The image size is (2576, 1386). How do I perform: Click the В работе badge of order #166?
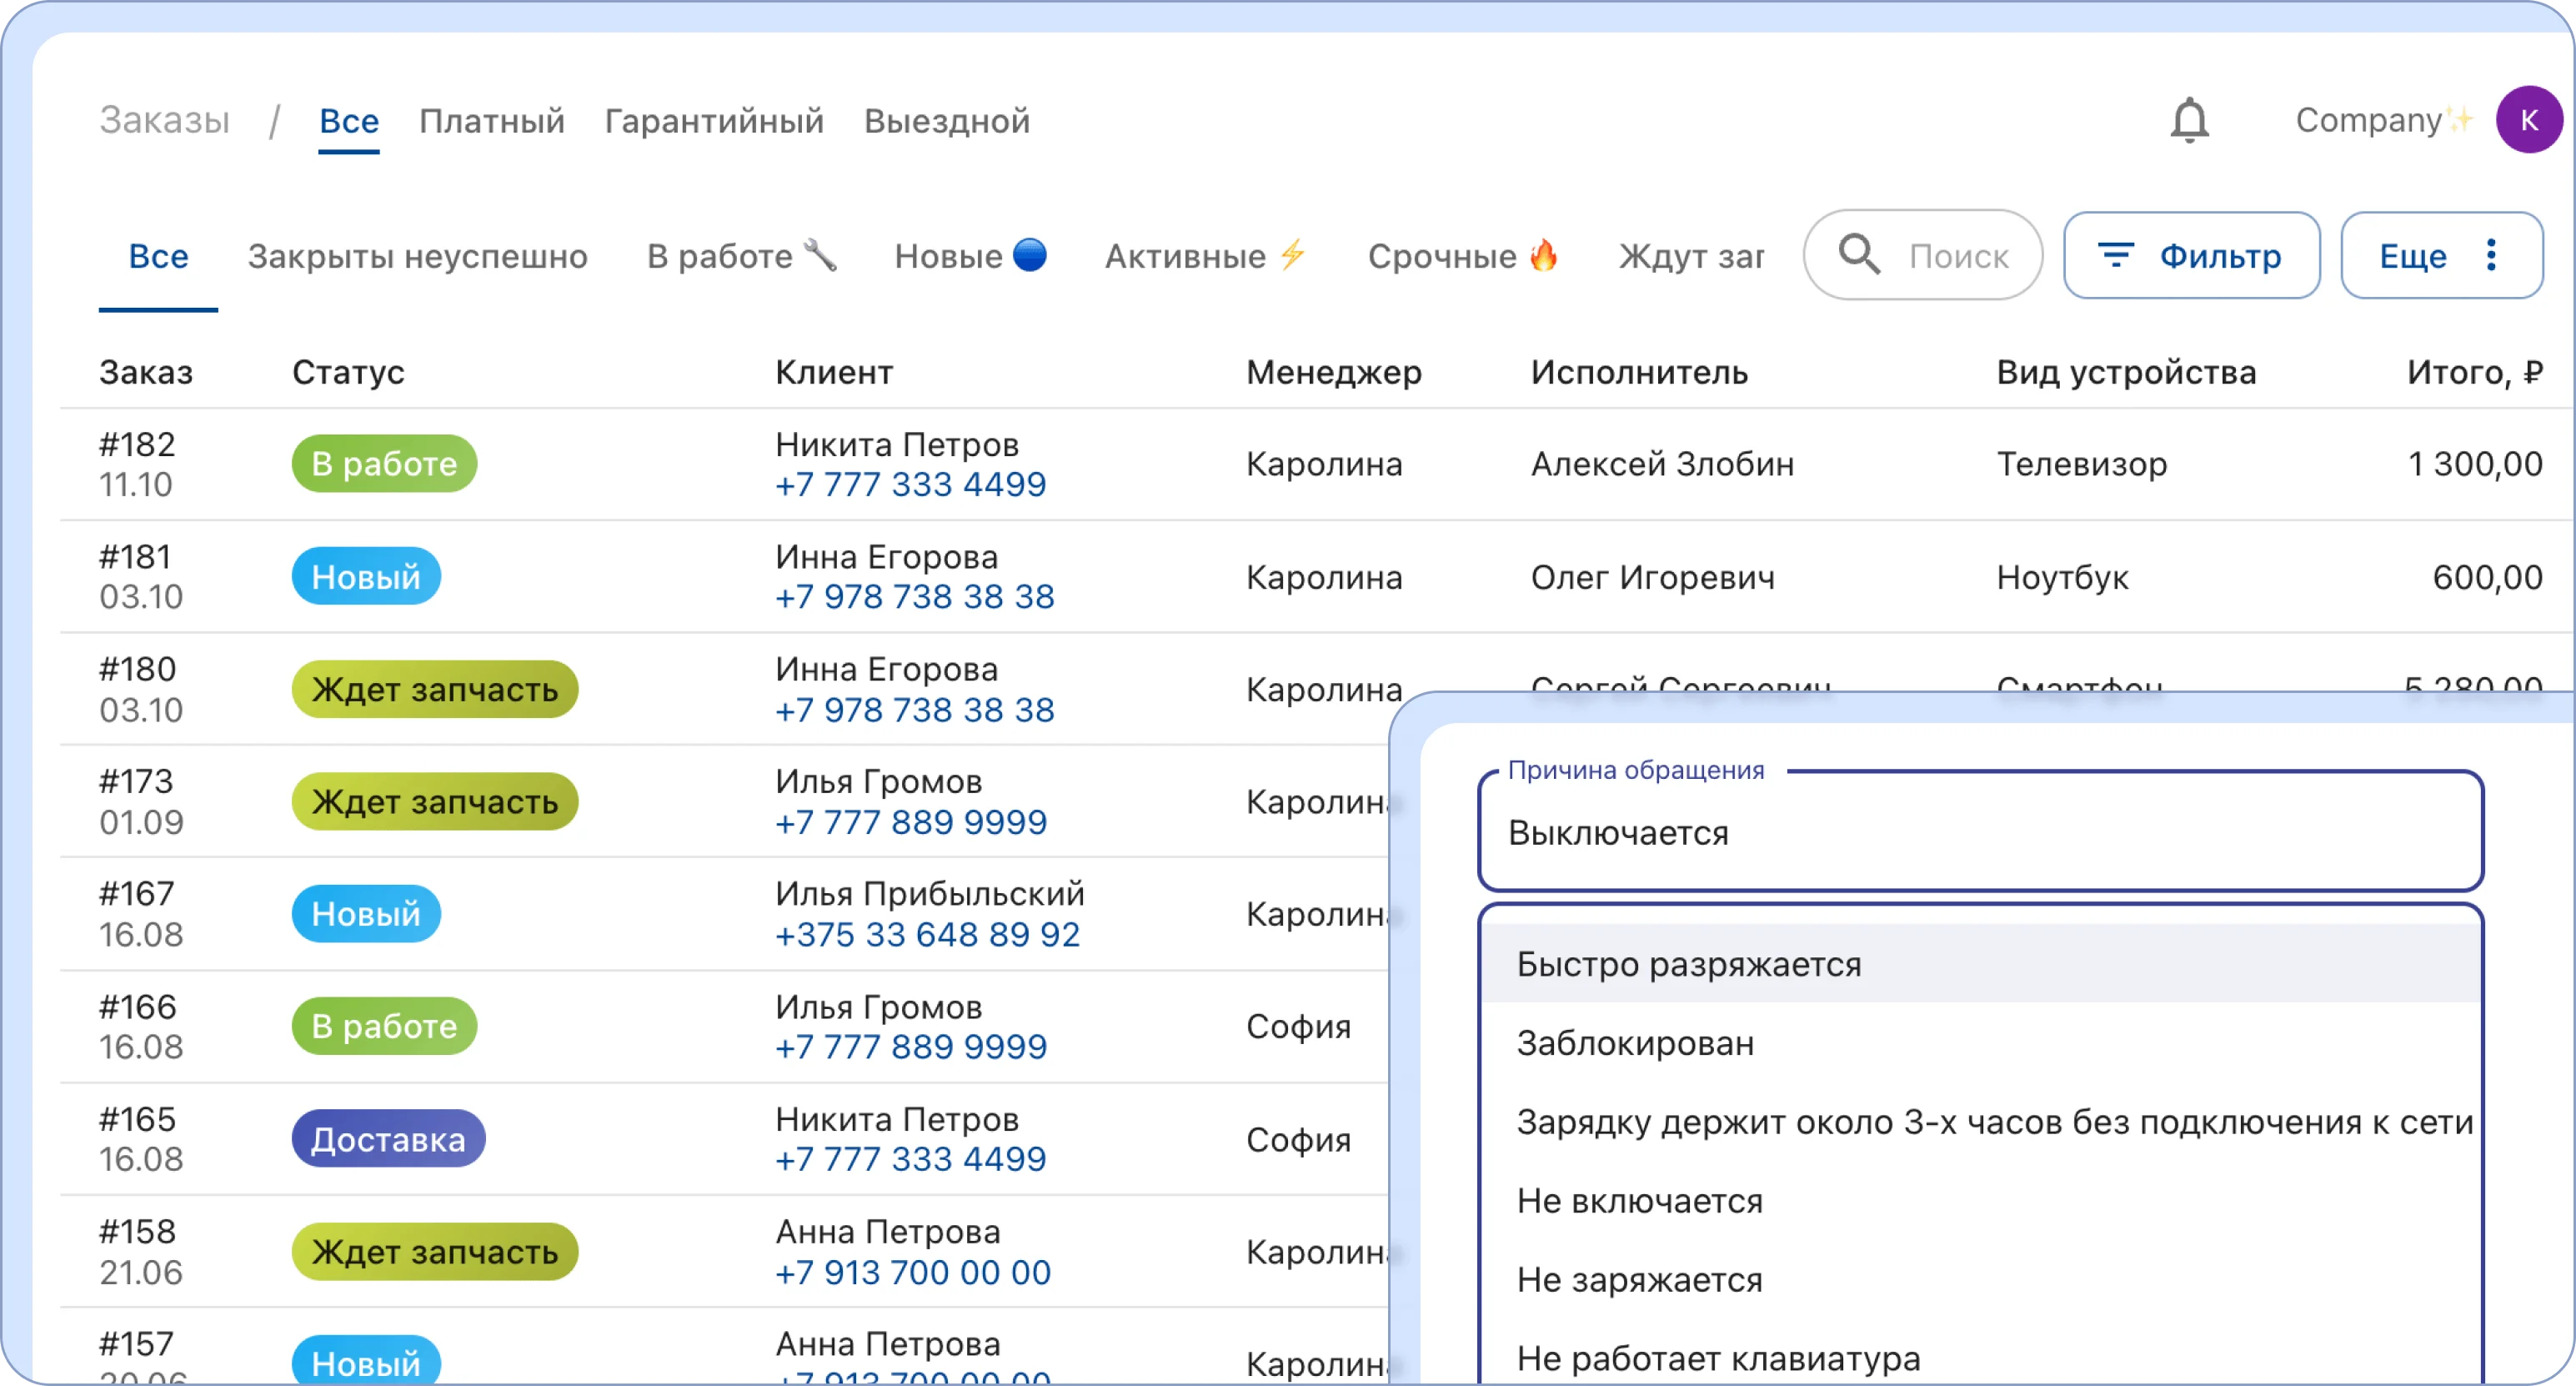[384, 1026]
